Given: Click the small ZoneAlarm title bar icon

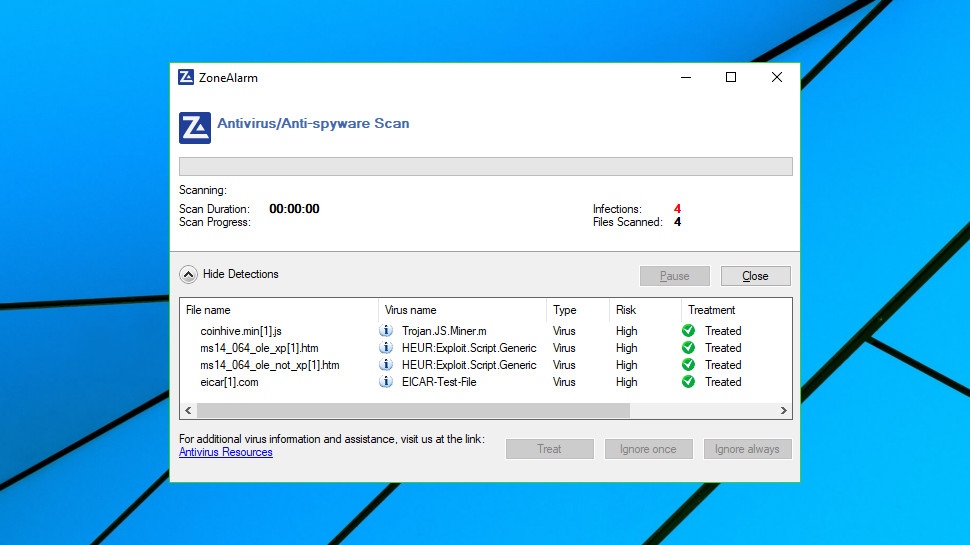Looking at the screenshot, I should click(186, 77).
